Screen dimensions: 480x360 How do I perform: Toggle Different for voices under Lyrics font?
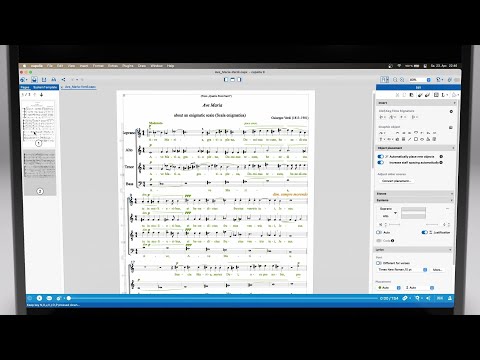point(379,263)
